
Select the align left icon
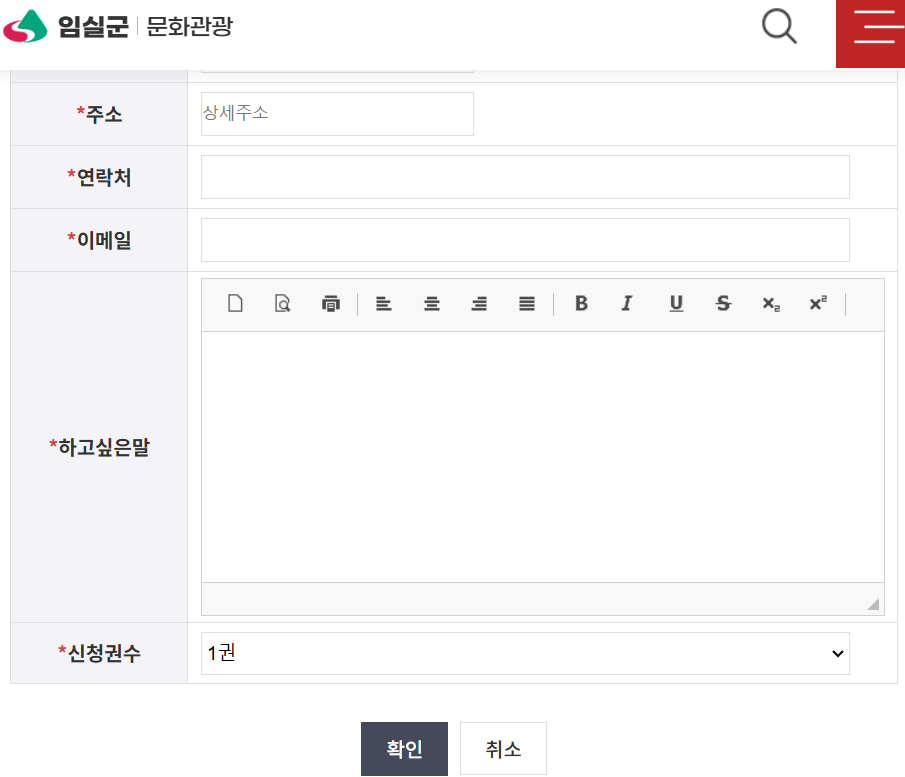click(384, 304)
